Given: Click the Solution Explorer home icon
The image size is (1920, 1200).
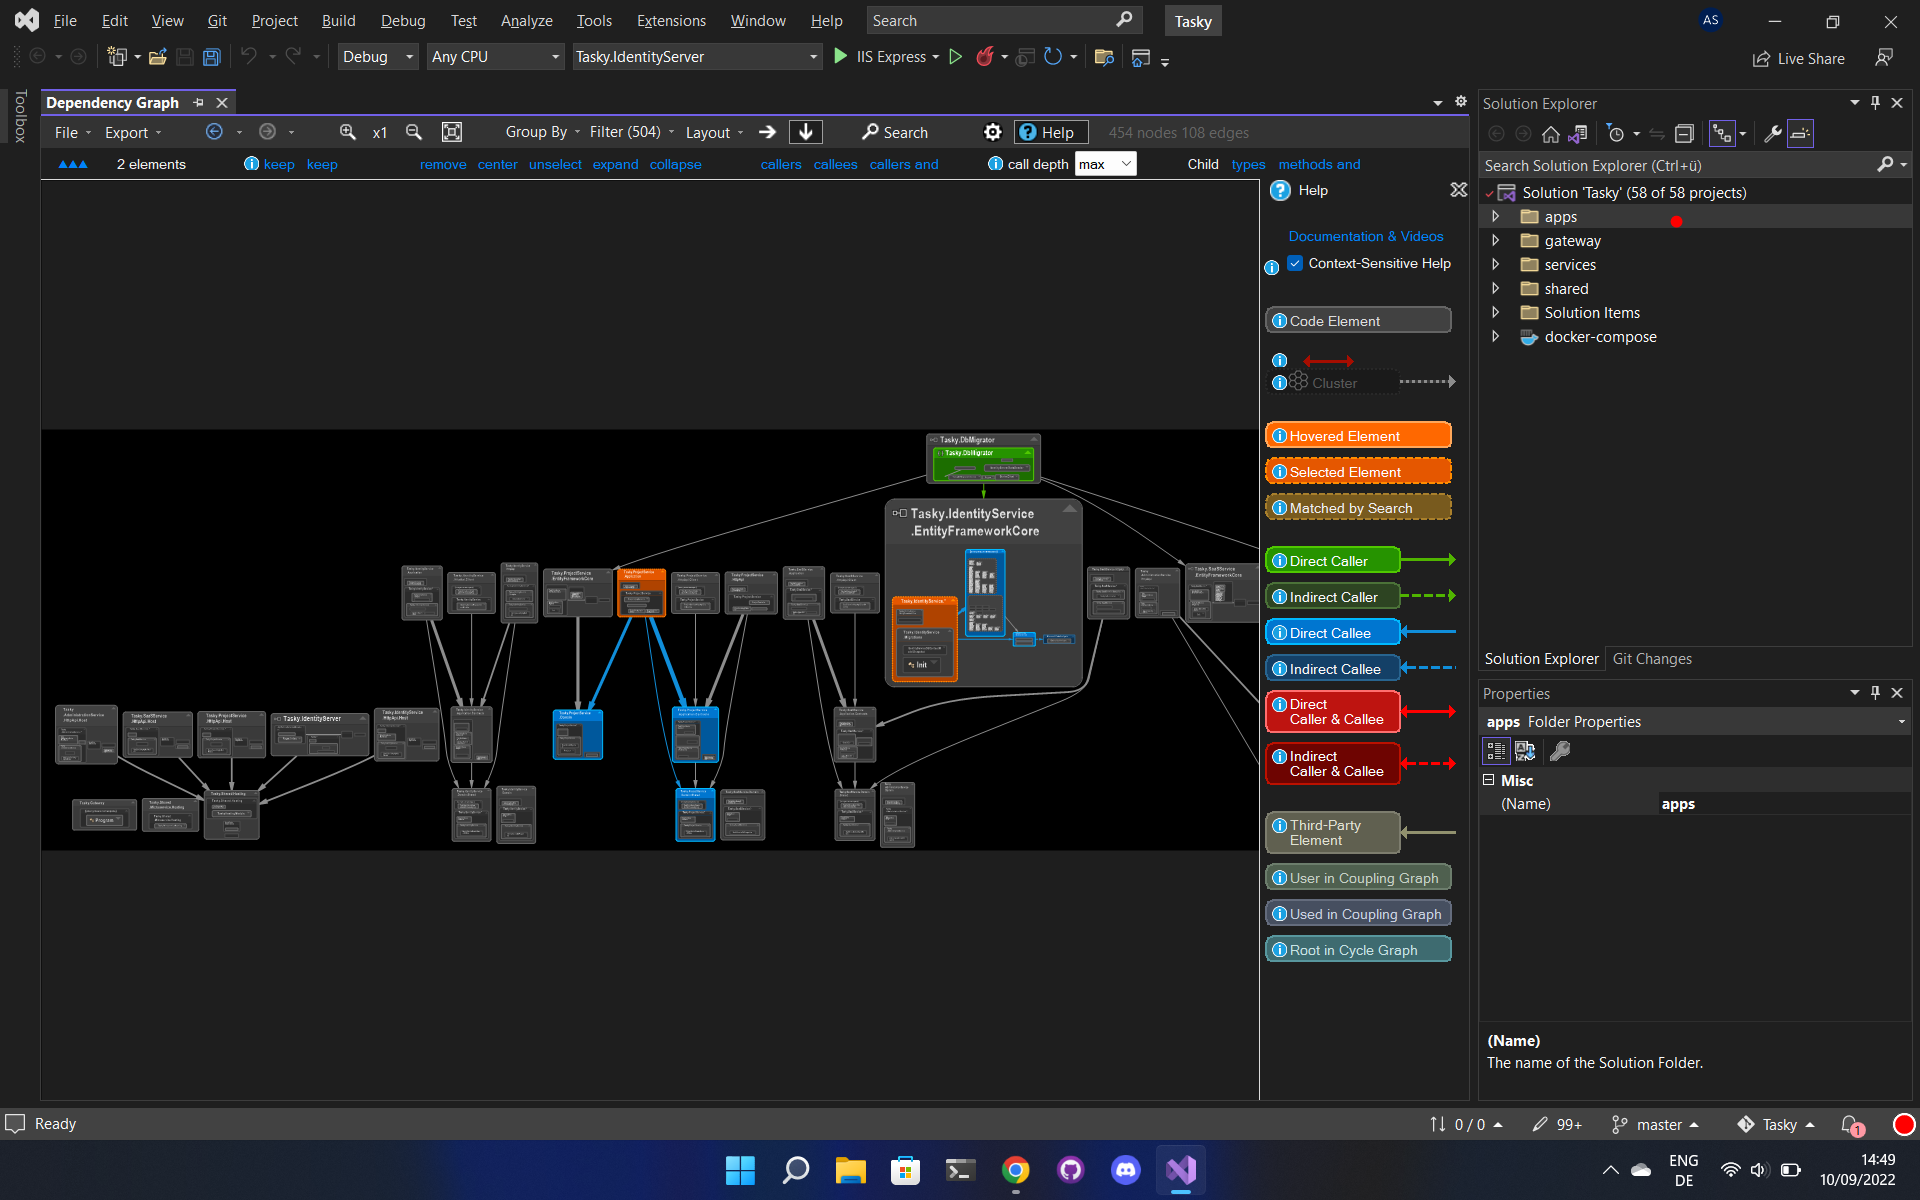Looking at the screenshot, I should [1551, 134].
